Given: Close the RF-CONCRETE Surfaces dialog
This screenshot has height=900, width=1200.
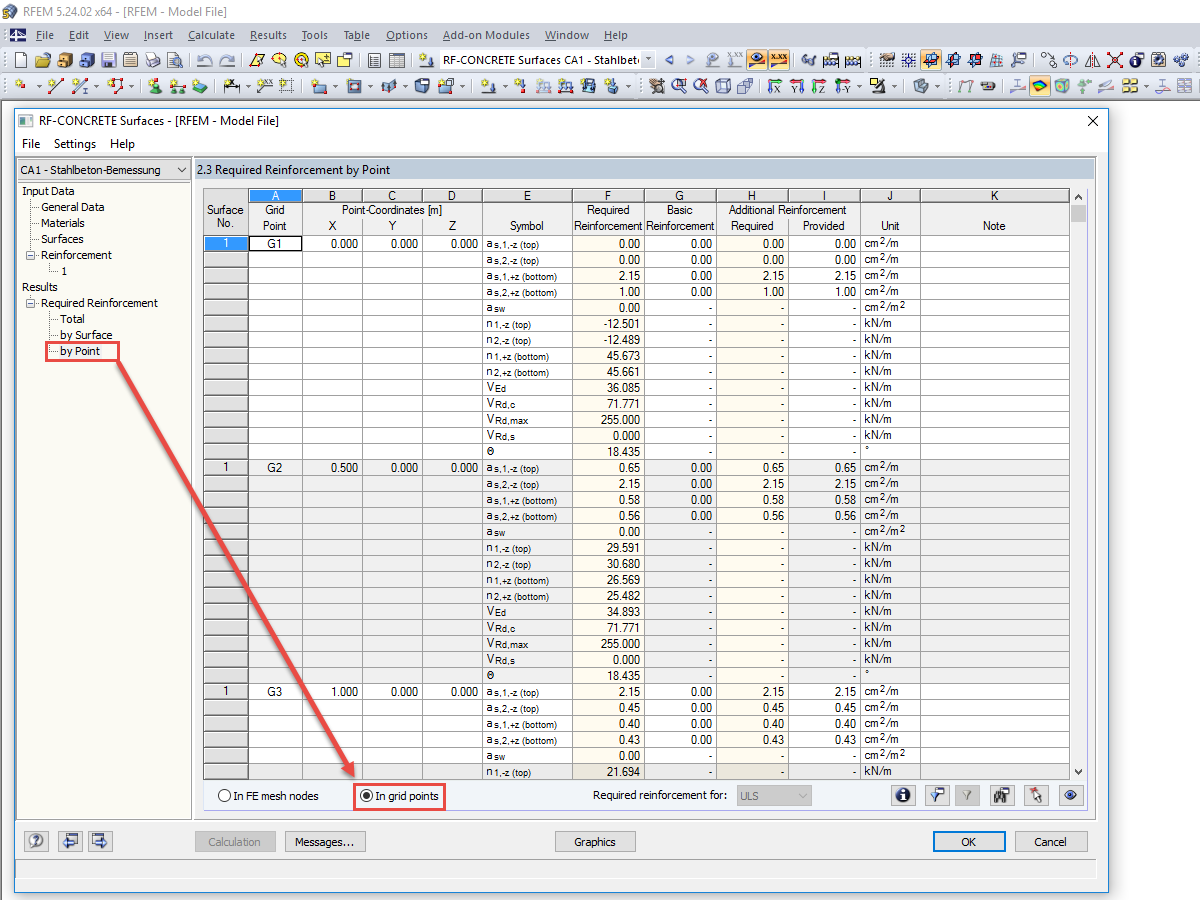Looking at the screenshot, I should coord(1091,121).
